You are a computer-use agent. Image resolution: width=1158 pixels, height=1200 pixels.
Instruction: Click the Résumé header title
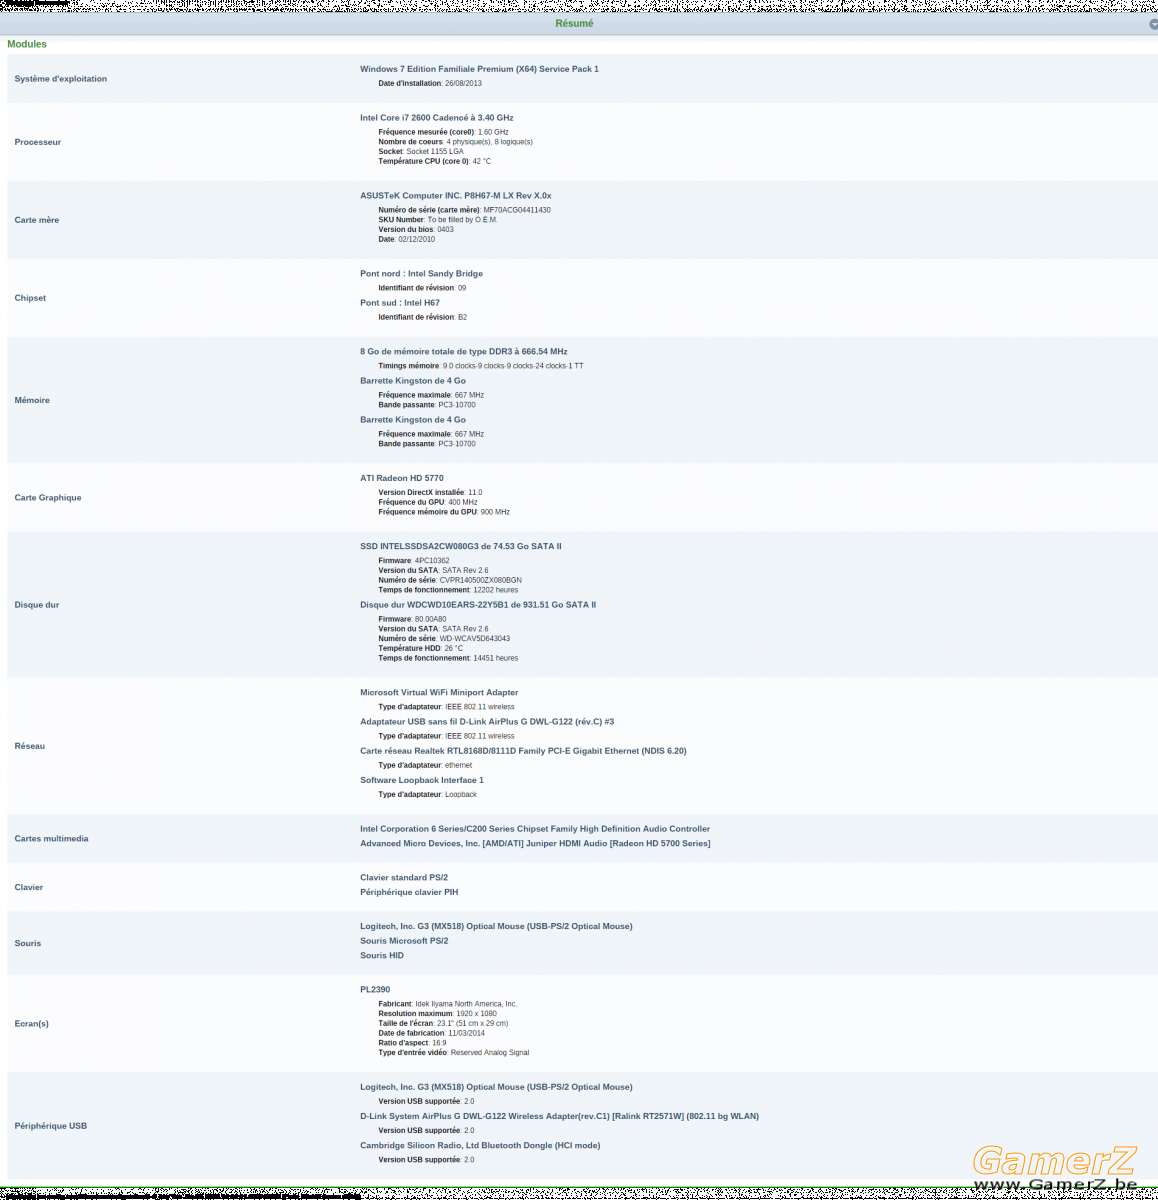point(574,24)
